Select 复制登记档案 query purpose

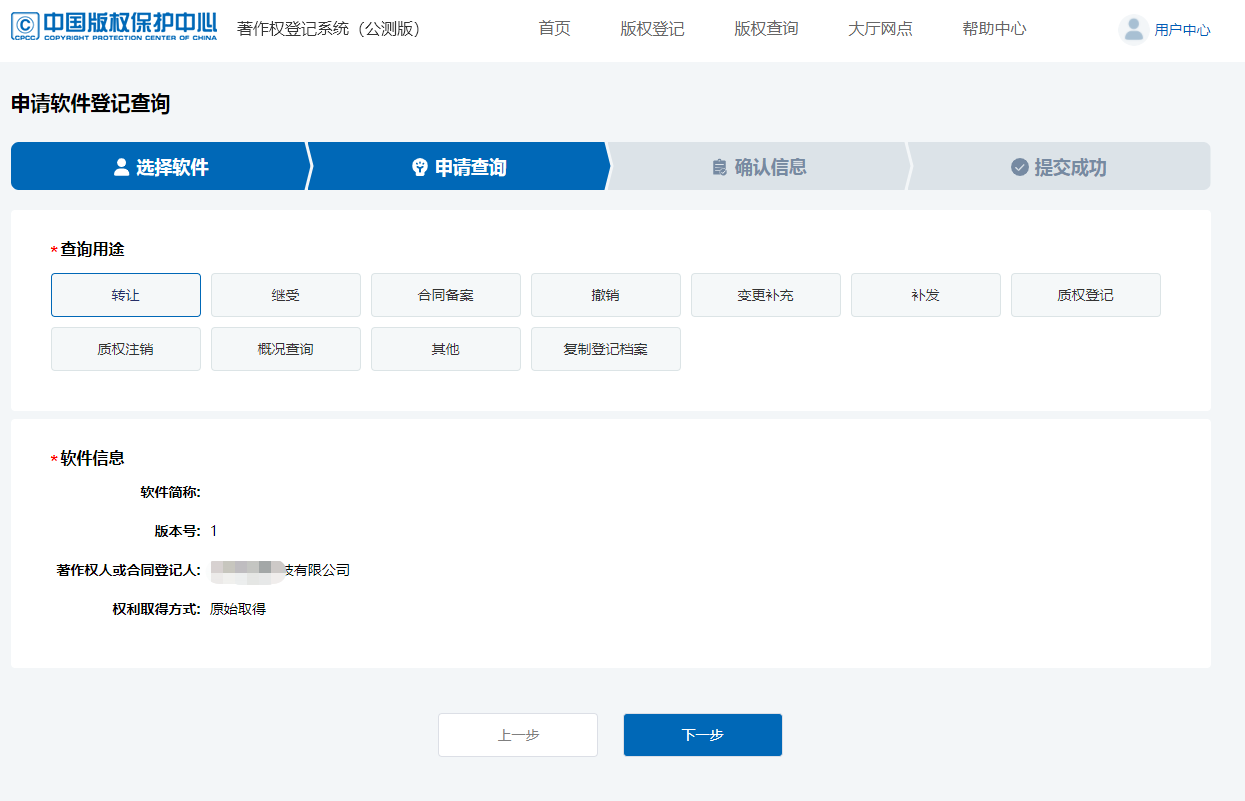click(x=605, y=349)
